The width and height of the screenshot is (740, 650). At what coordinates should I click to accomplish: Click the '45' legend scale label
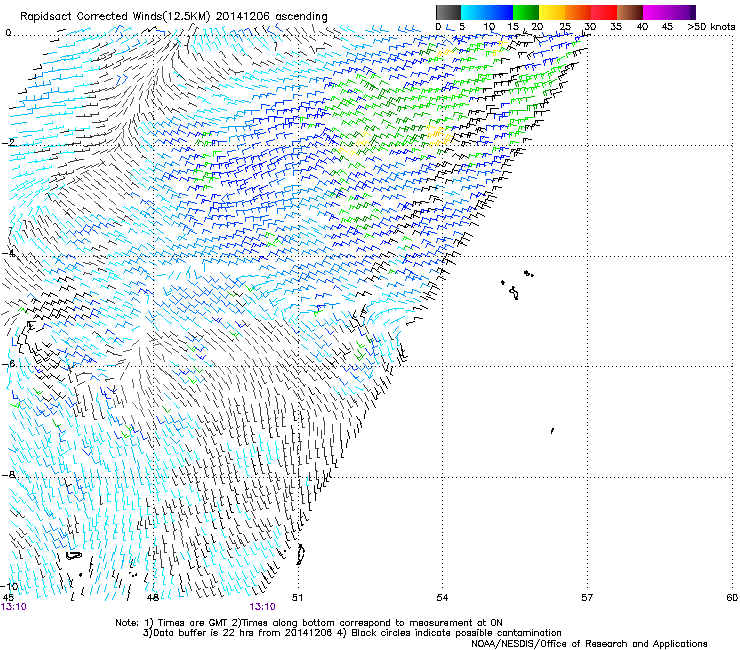point(667,27)
